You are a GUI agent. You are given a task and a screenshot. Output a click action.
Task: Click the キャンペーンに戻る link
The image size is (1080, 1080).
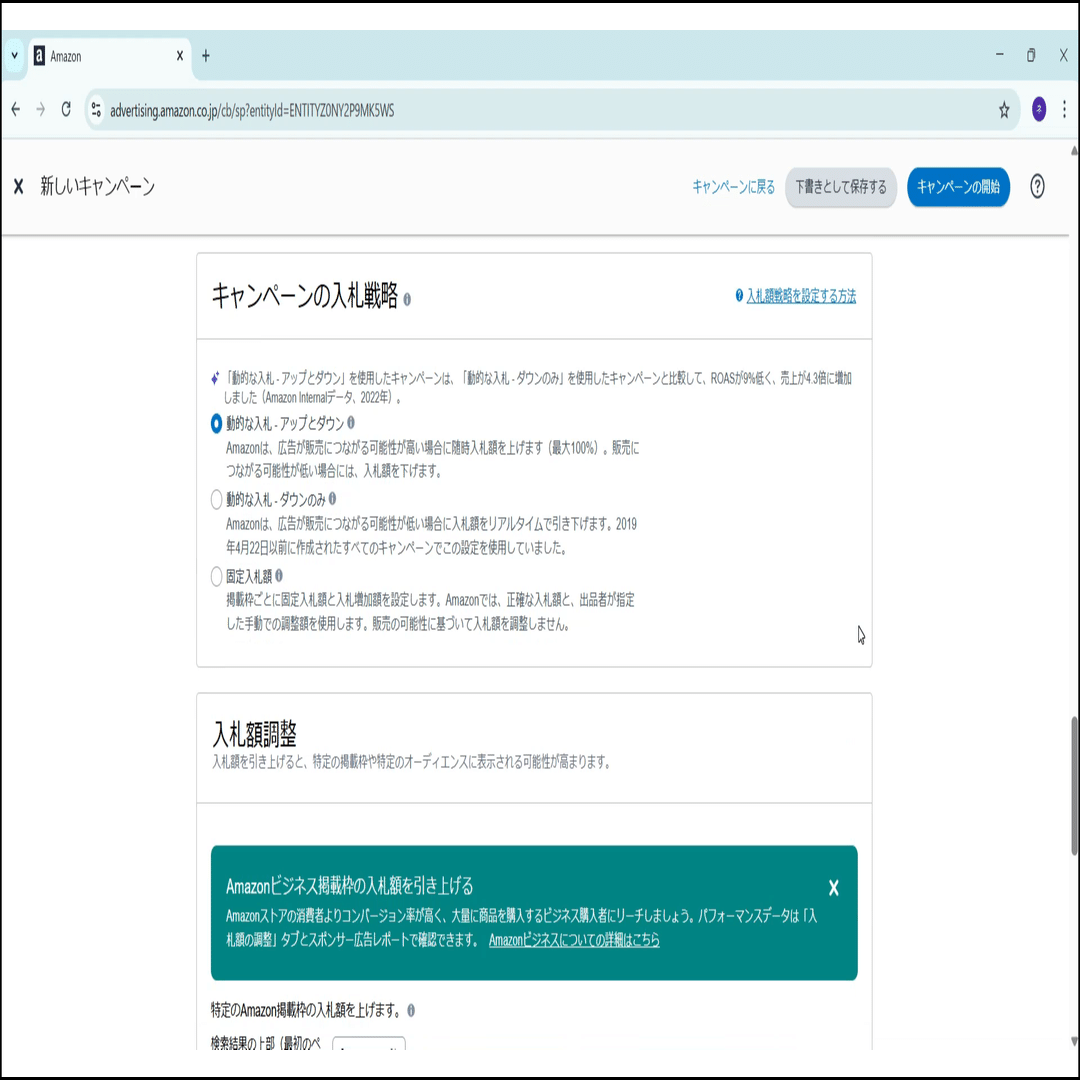(x=734, y=187)
